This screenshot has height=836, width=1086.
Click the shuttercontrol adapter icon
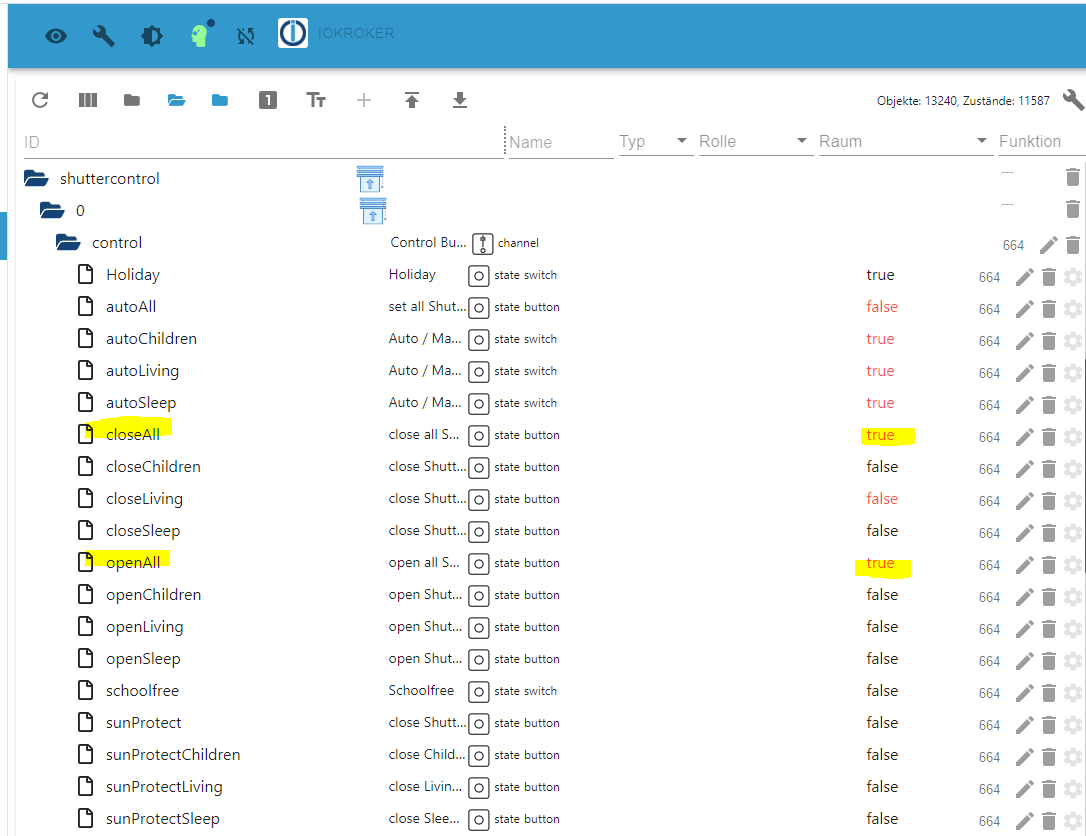pyautogui.click(x=371, y=179)
